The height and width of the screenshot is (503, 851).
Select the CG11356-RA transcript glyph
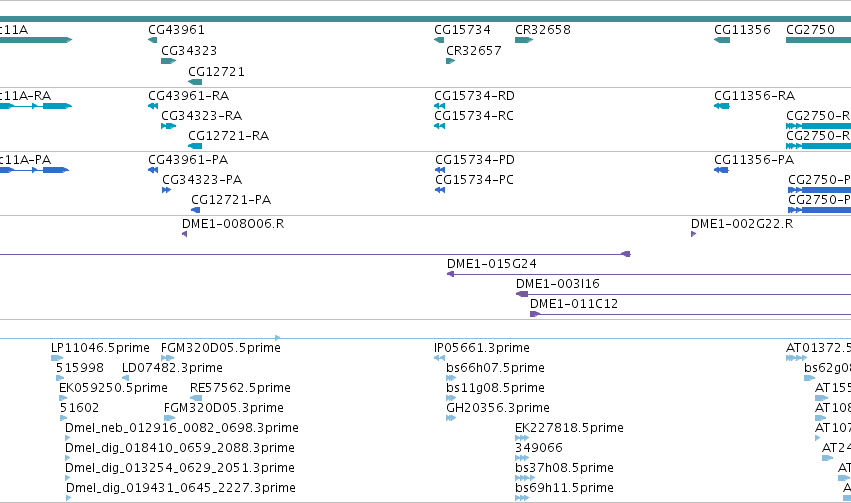click(722, 106)
